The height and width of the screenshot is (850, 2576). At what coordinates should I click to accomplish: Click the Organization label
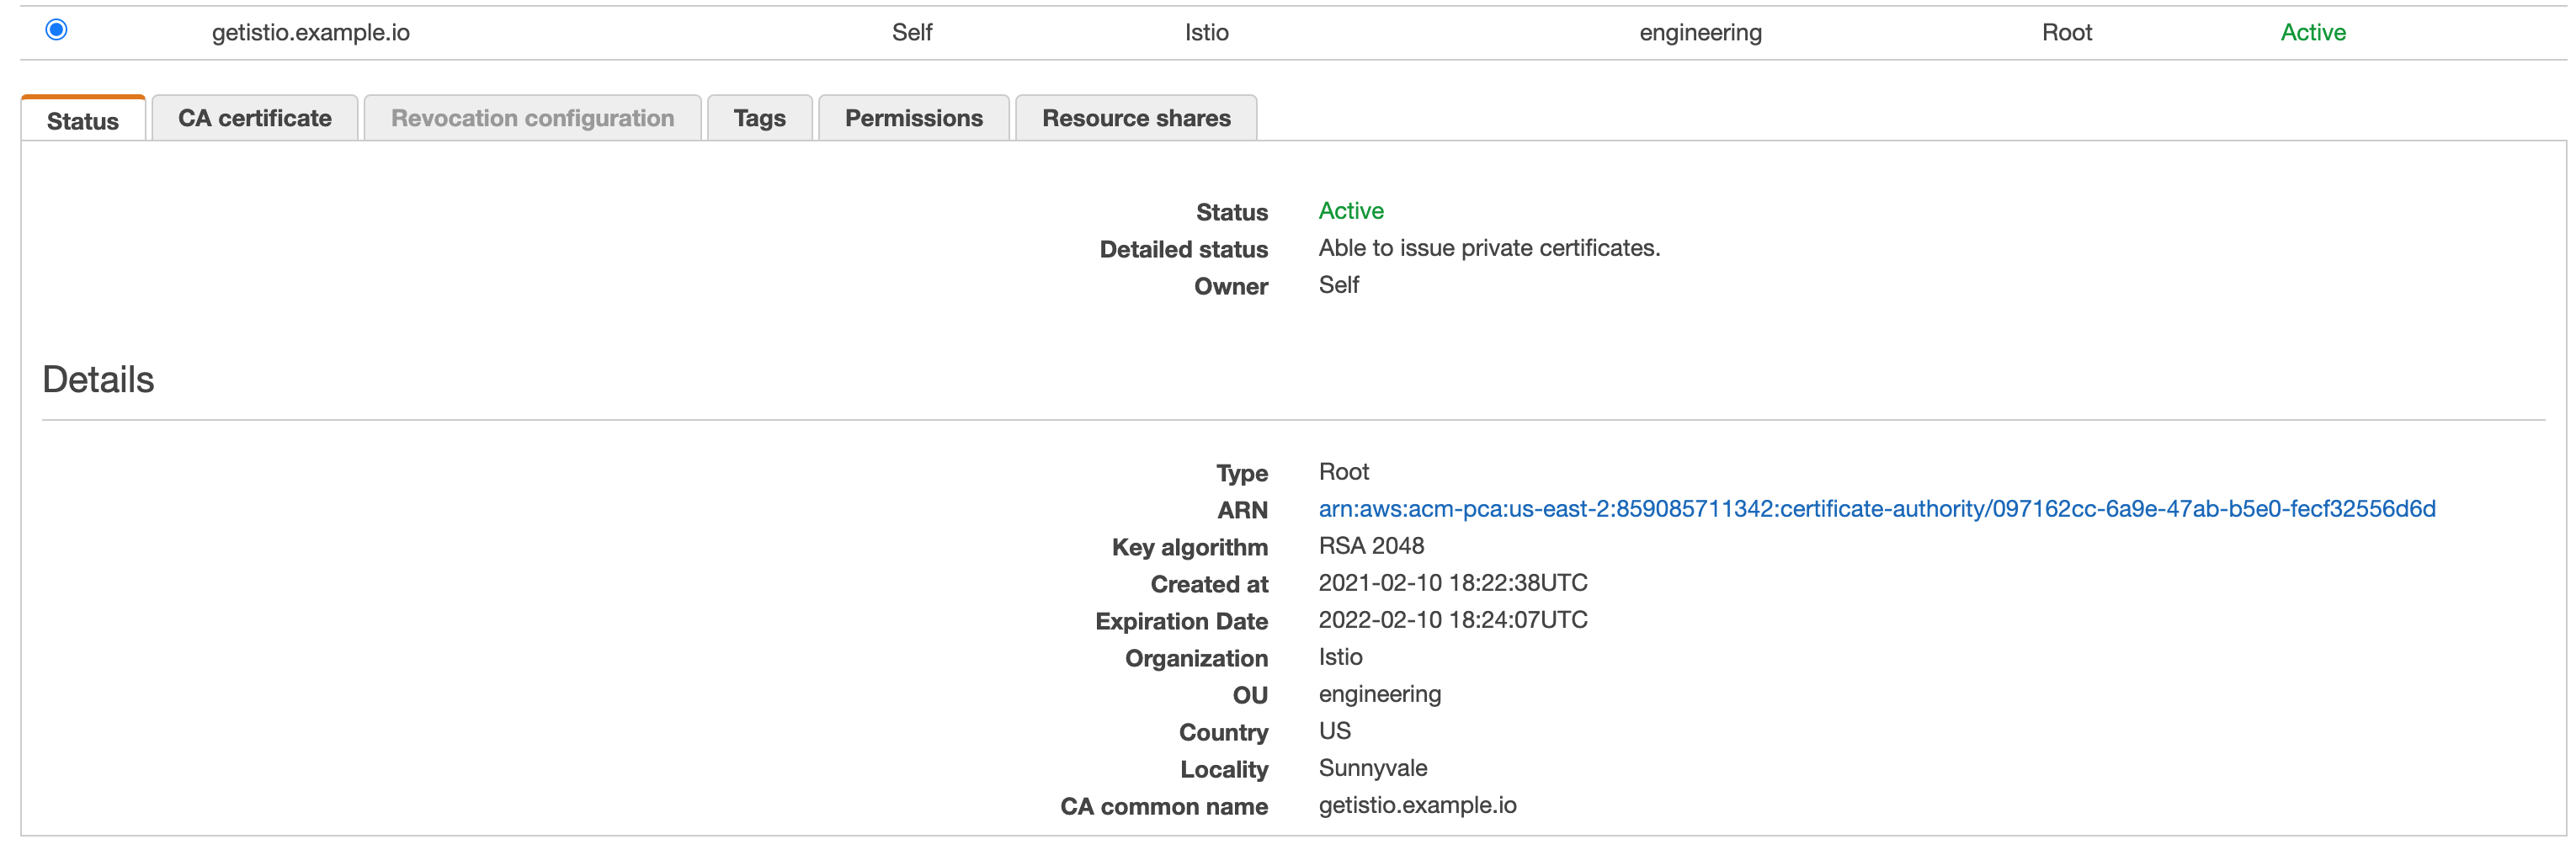click(x=1196, y=658)
